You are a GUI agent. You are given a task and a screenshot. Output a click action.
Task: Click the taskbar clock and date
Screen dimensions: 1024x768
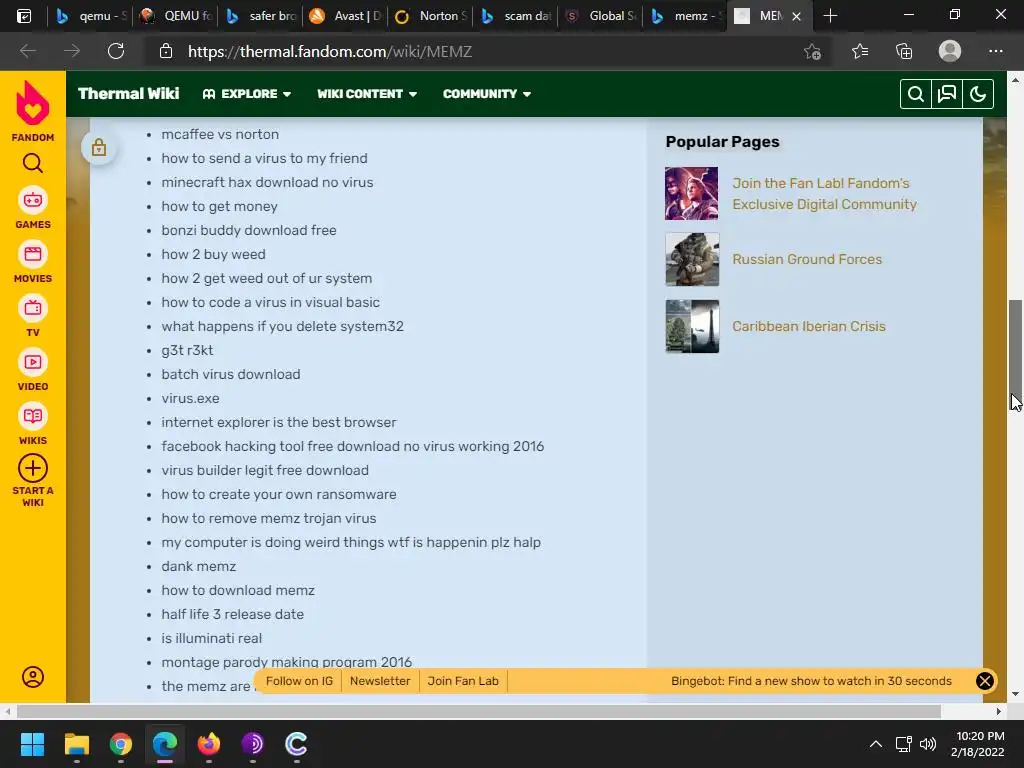pyautogui.click(x=978, y=744)
